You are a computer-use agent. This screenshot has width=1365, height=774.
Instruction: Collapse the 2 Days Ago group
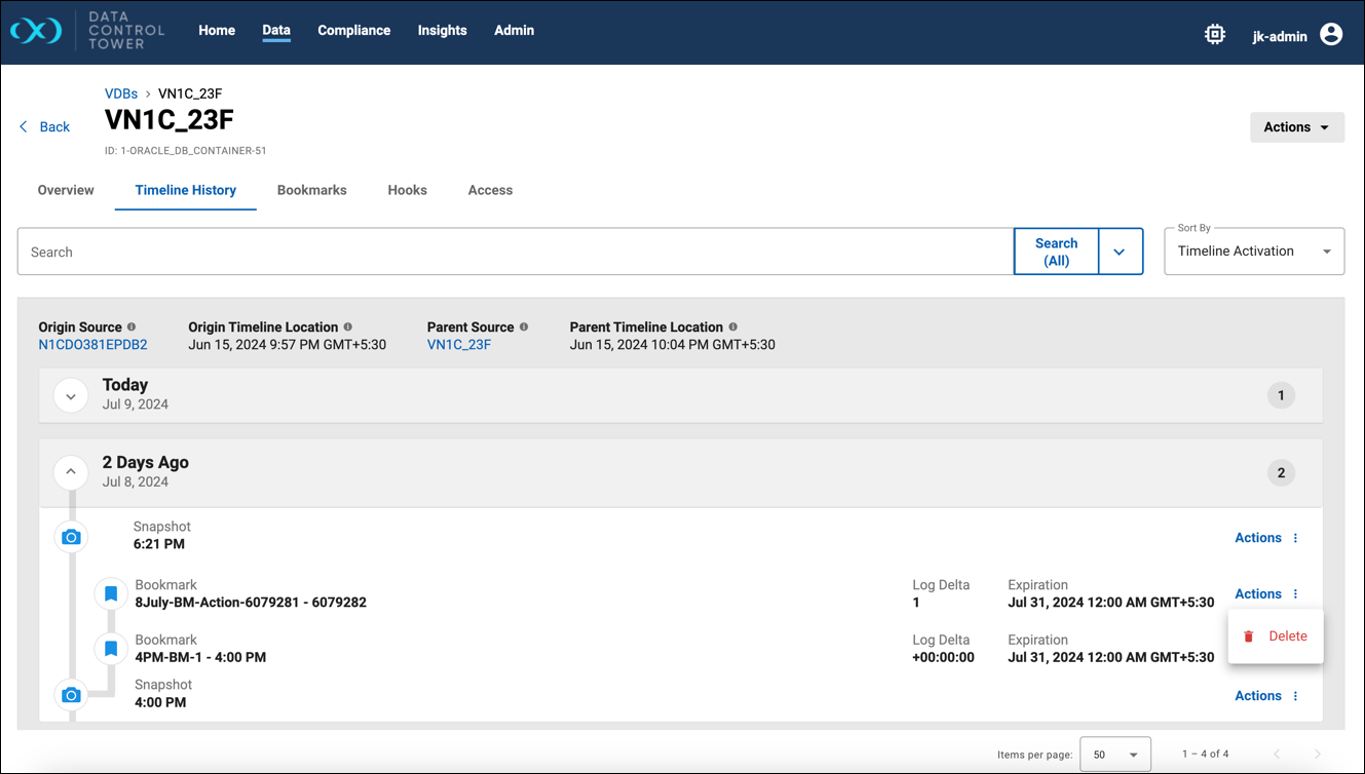pyautogui.click(x=70, y=471)
